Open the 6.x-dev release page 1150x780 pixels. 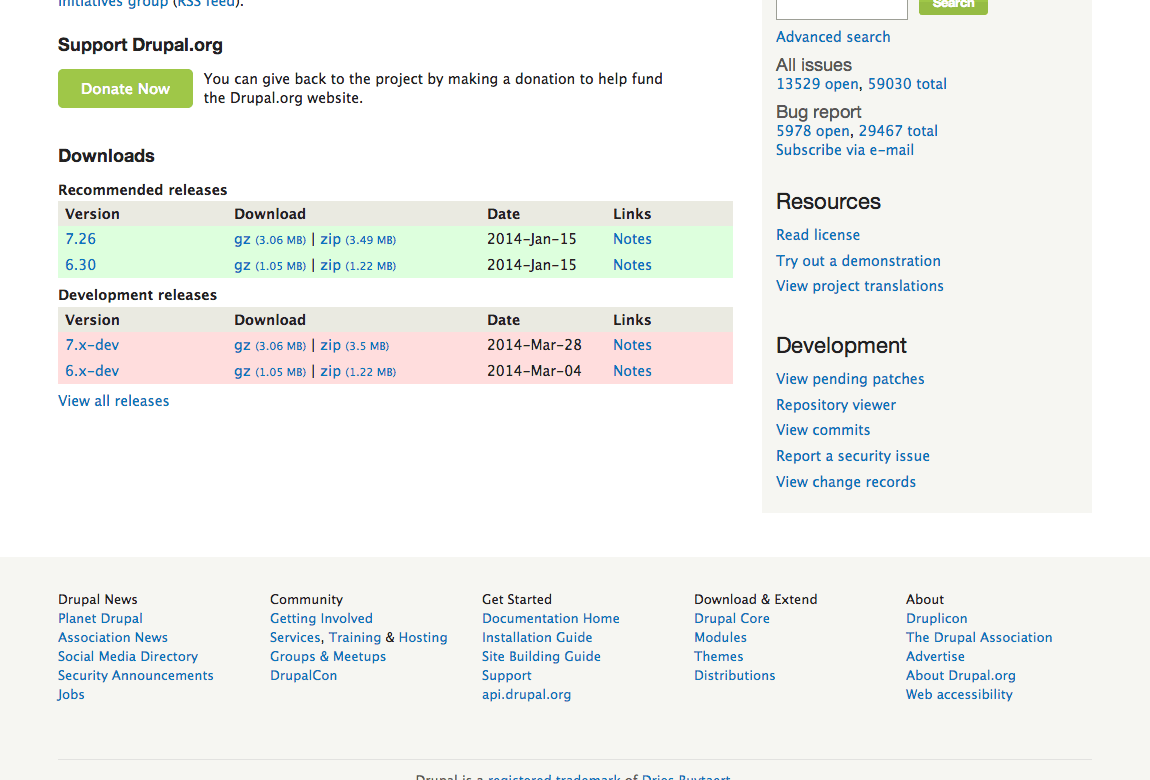[x=92, y=371]
